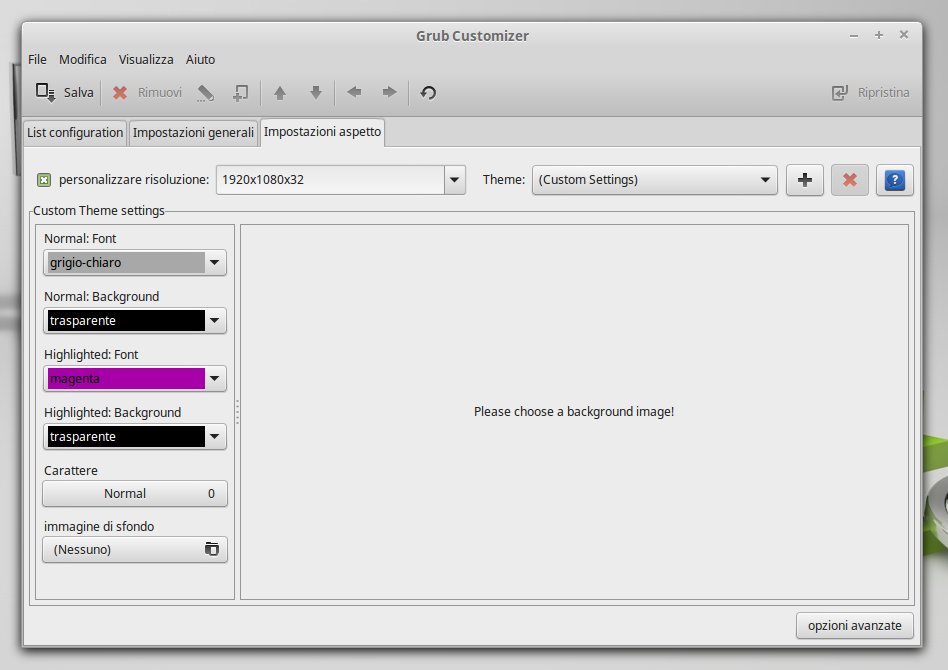Minimize the Grub Customizer window

click(854, 36)
